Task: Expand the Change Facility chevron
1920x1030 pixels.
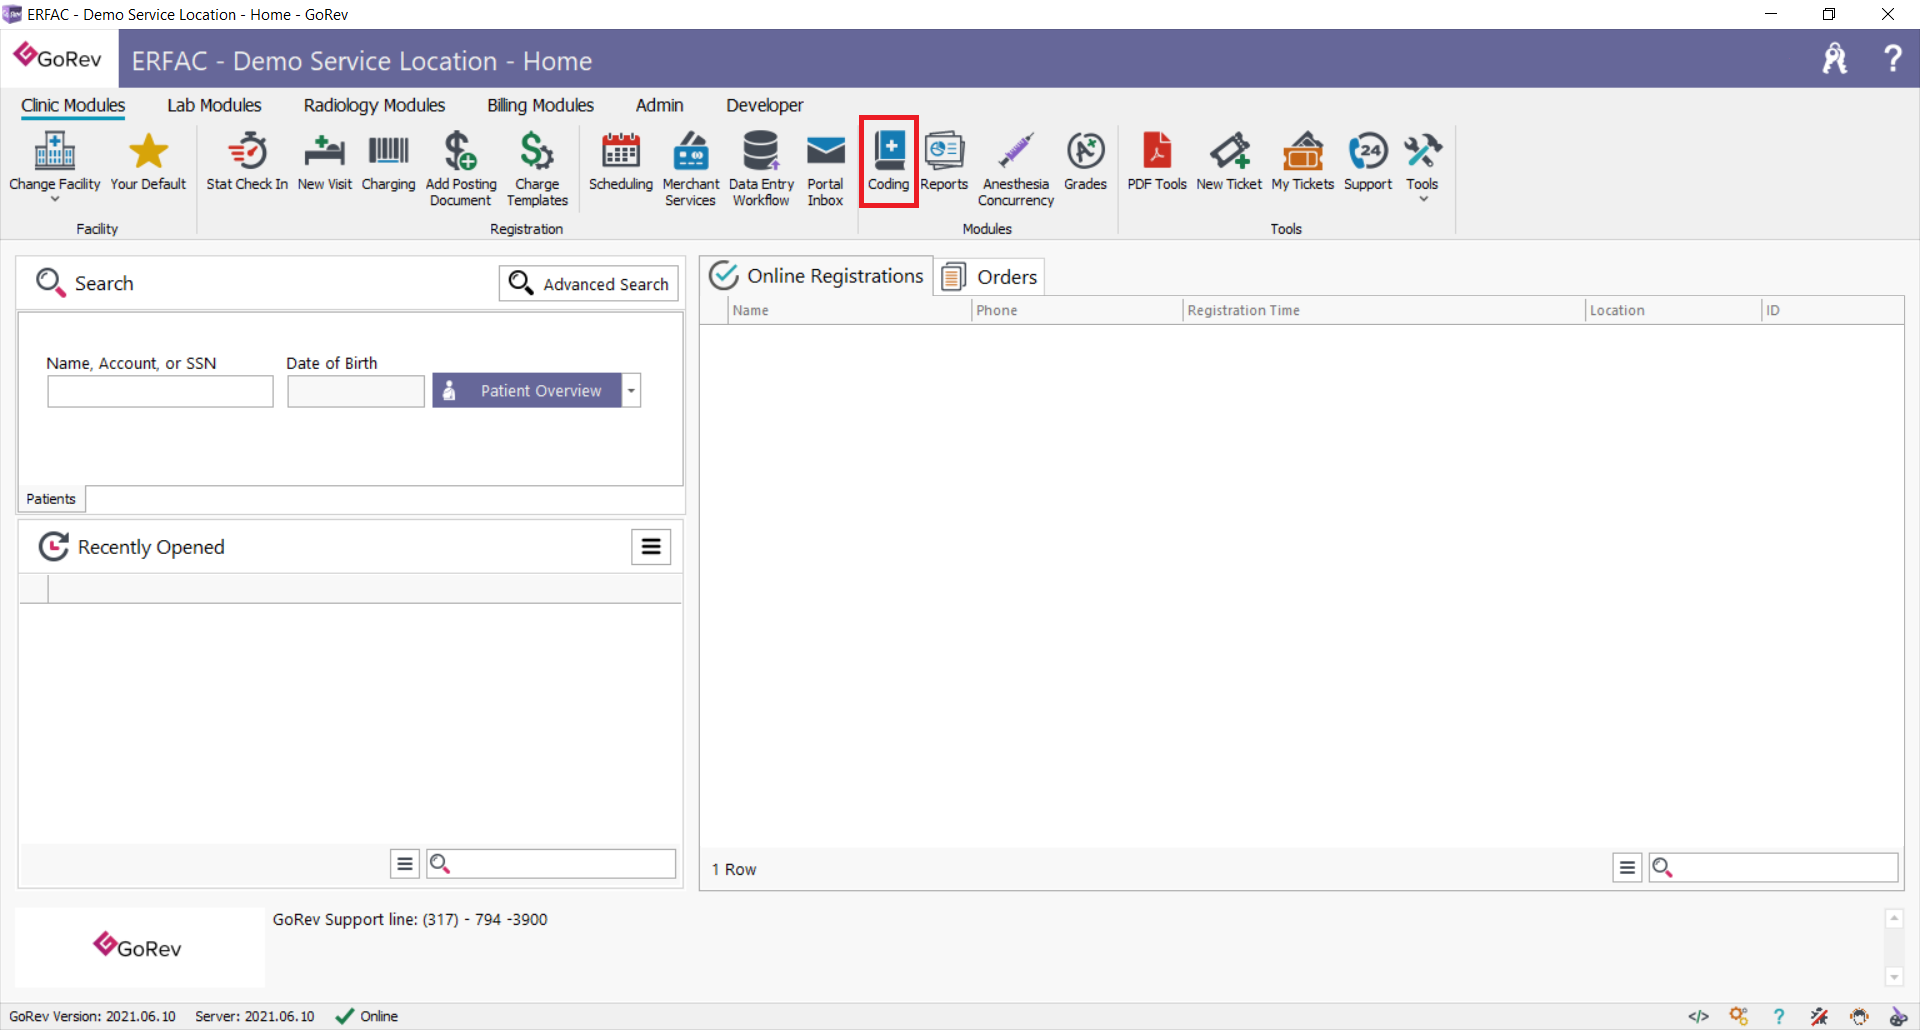Action: (x=55, y=199)
